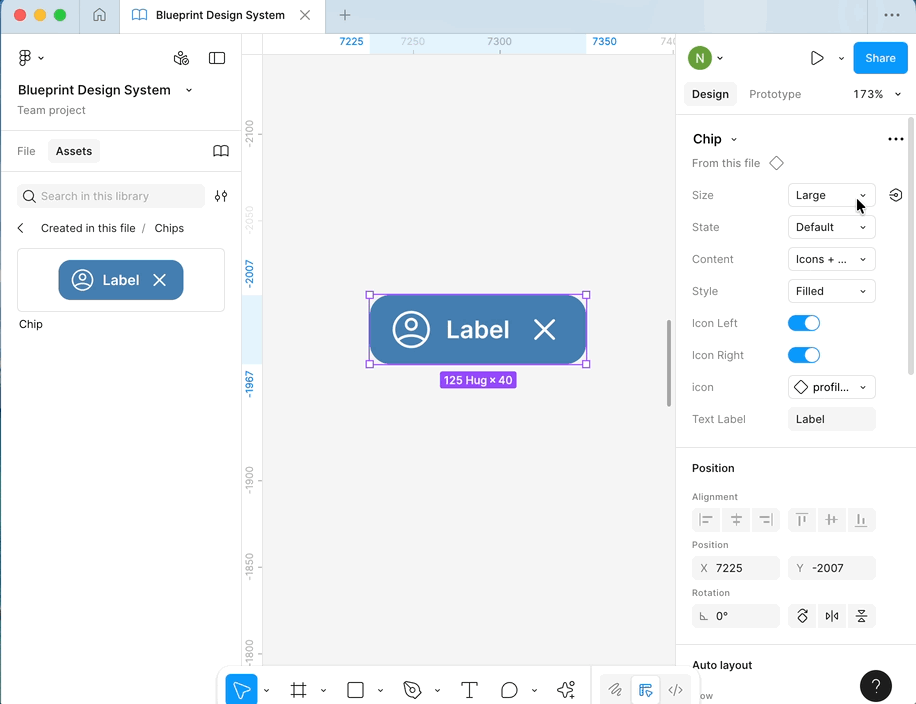The height and width of the screenshot is (704, 916).
Task: Click align vertical centers icon
Action: pyautogui.click(x=831, y=519)
